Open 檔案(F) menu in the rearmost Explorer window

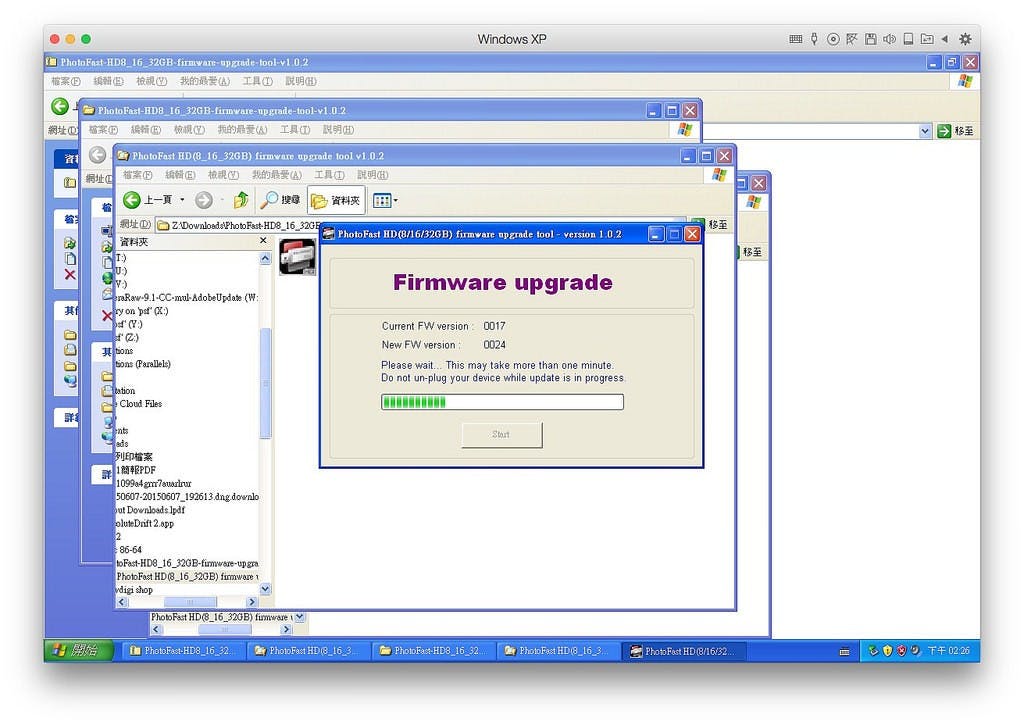66,81
